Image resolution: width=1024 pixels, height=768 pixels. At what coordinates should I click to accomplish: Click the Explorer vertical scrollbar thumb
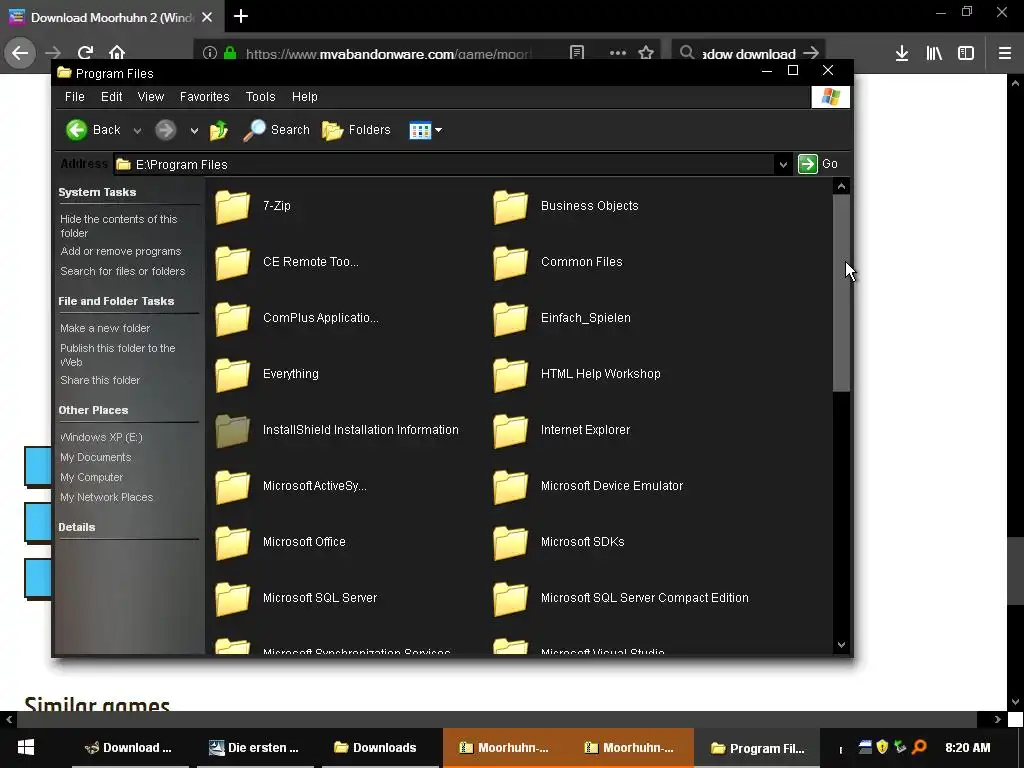click(x=841, y=293)
